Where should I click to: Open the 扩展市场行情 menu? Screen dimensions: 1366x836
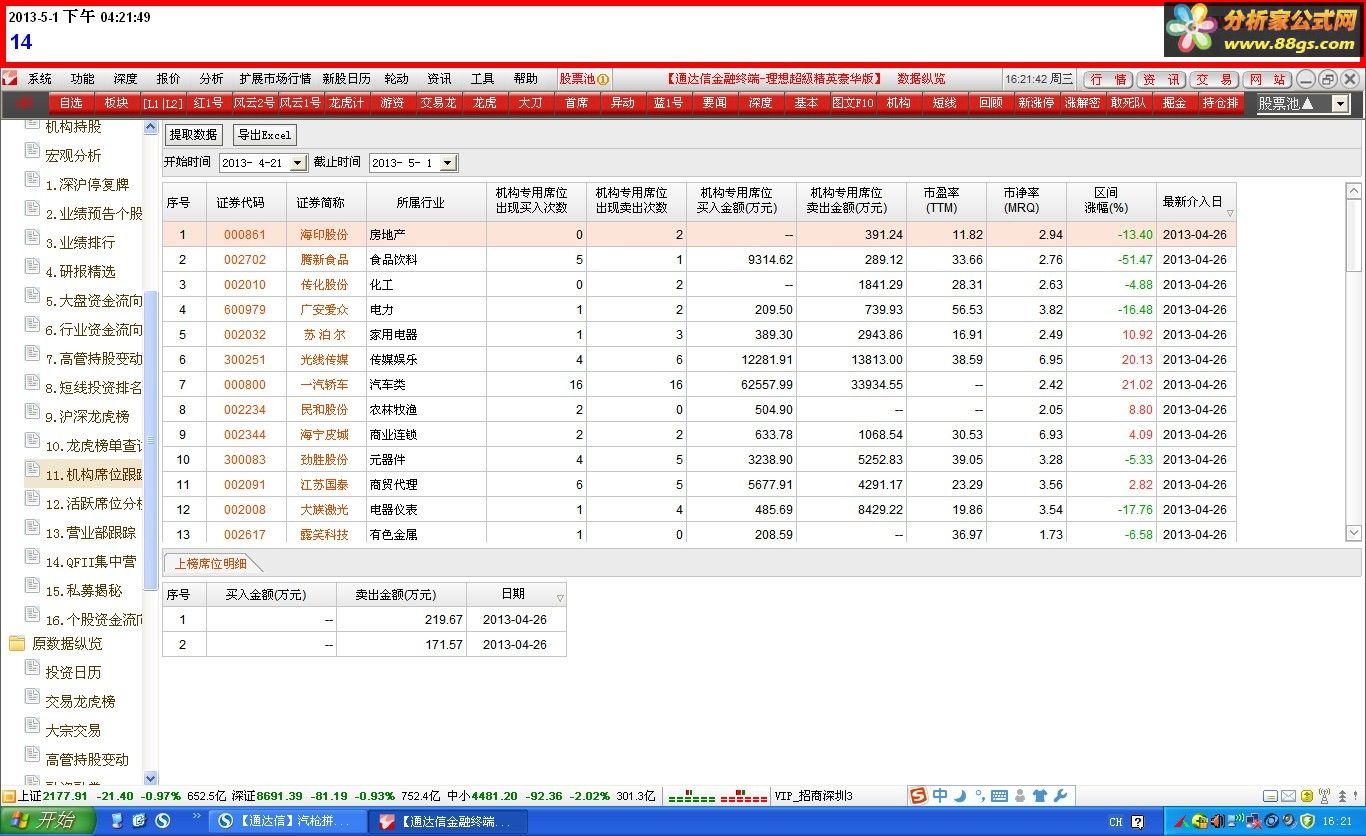(275, 79)
